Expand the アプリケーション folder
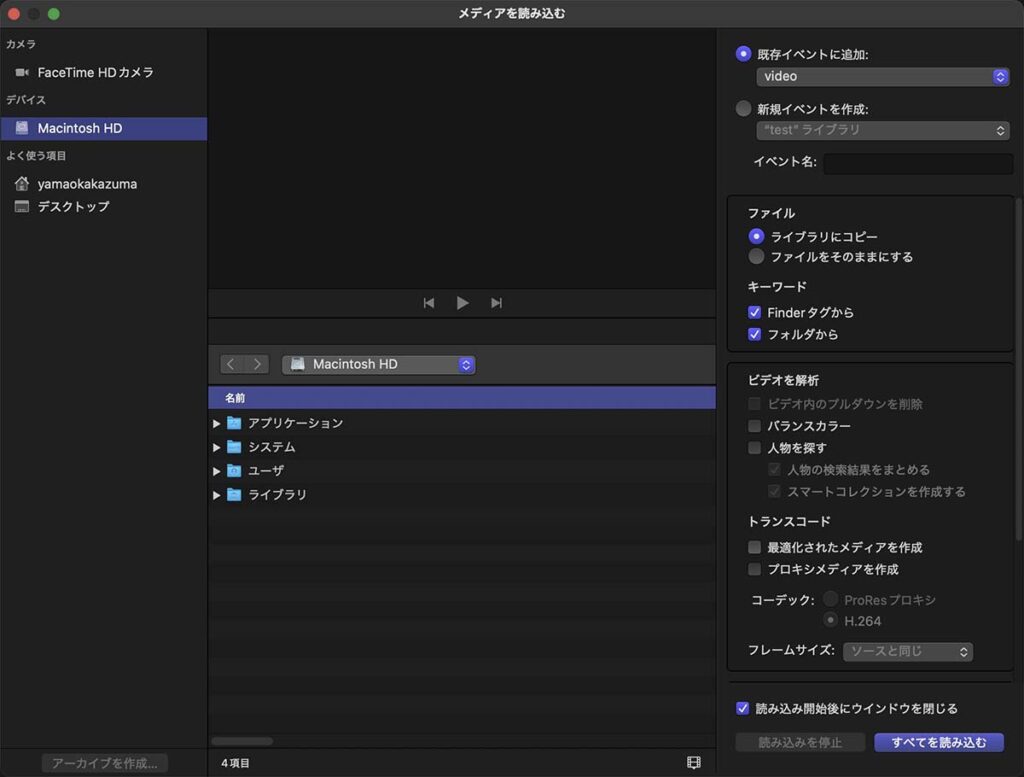Screen dimensions: 1024x777 [x=217, y=423]
